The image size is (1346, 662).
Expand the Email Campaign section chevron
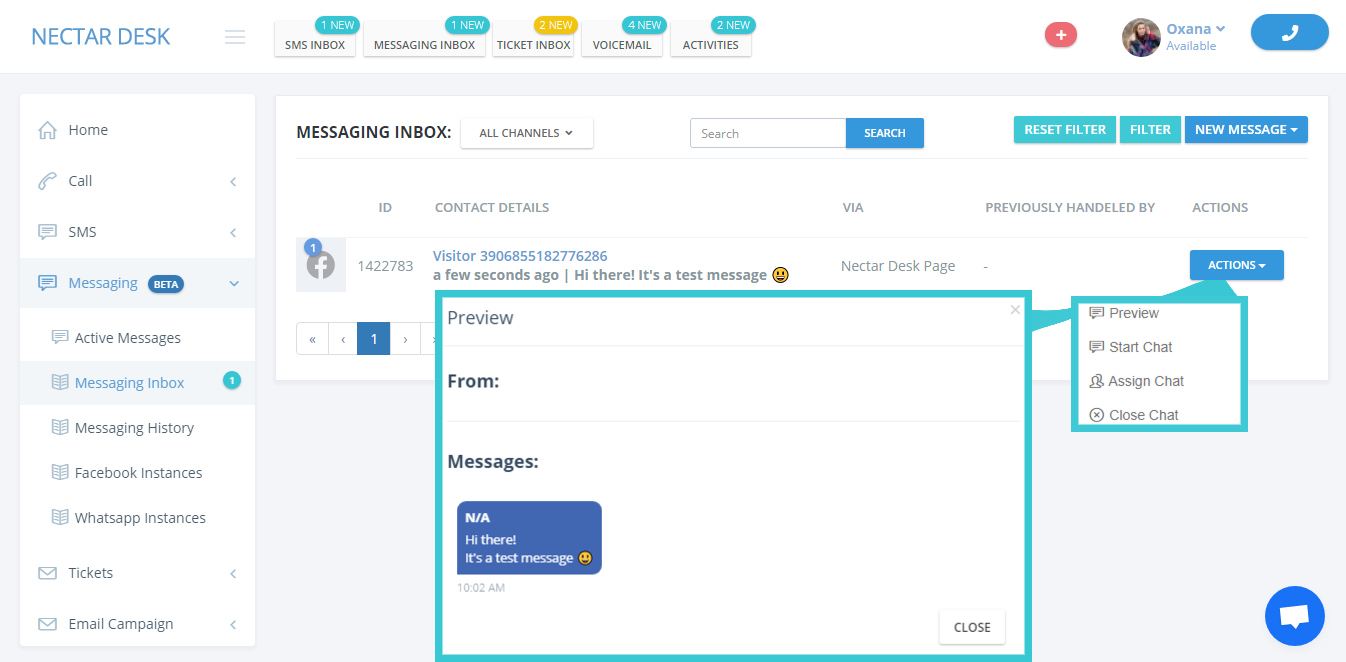(x=233, y=624)
